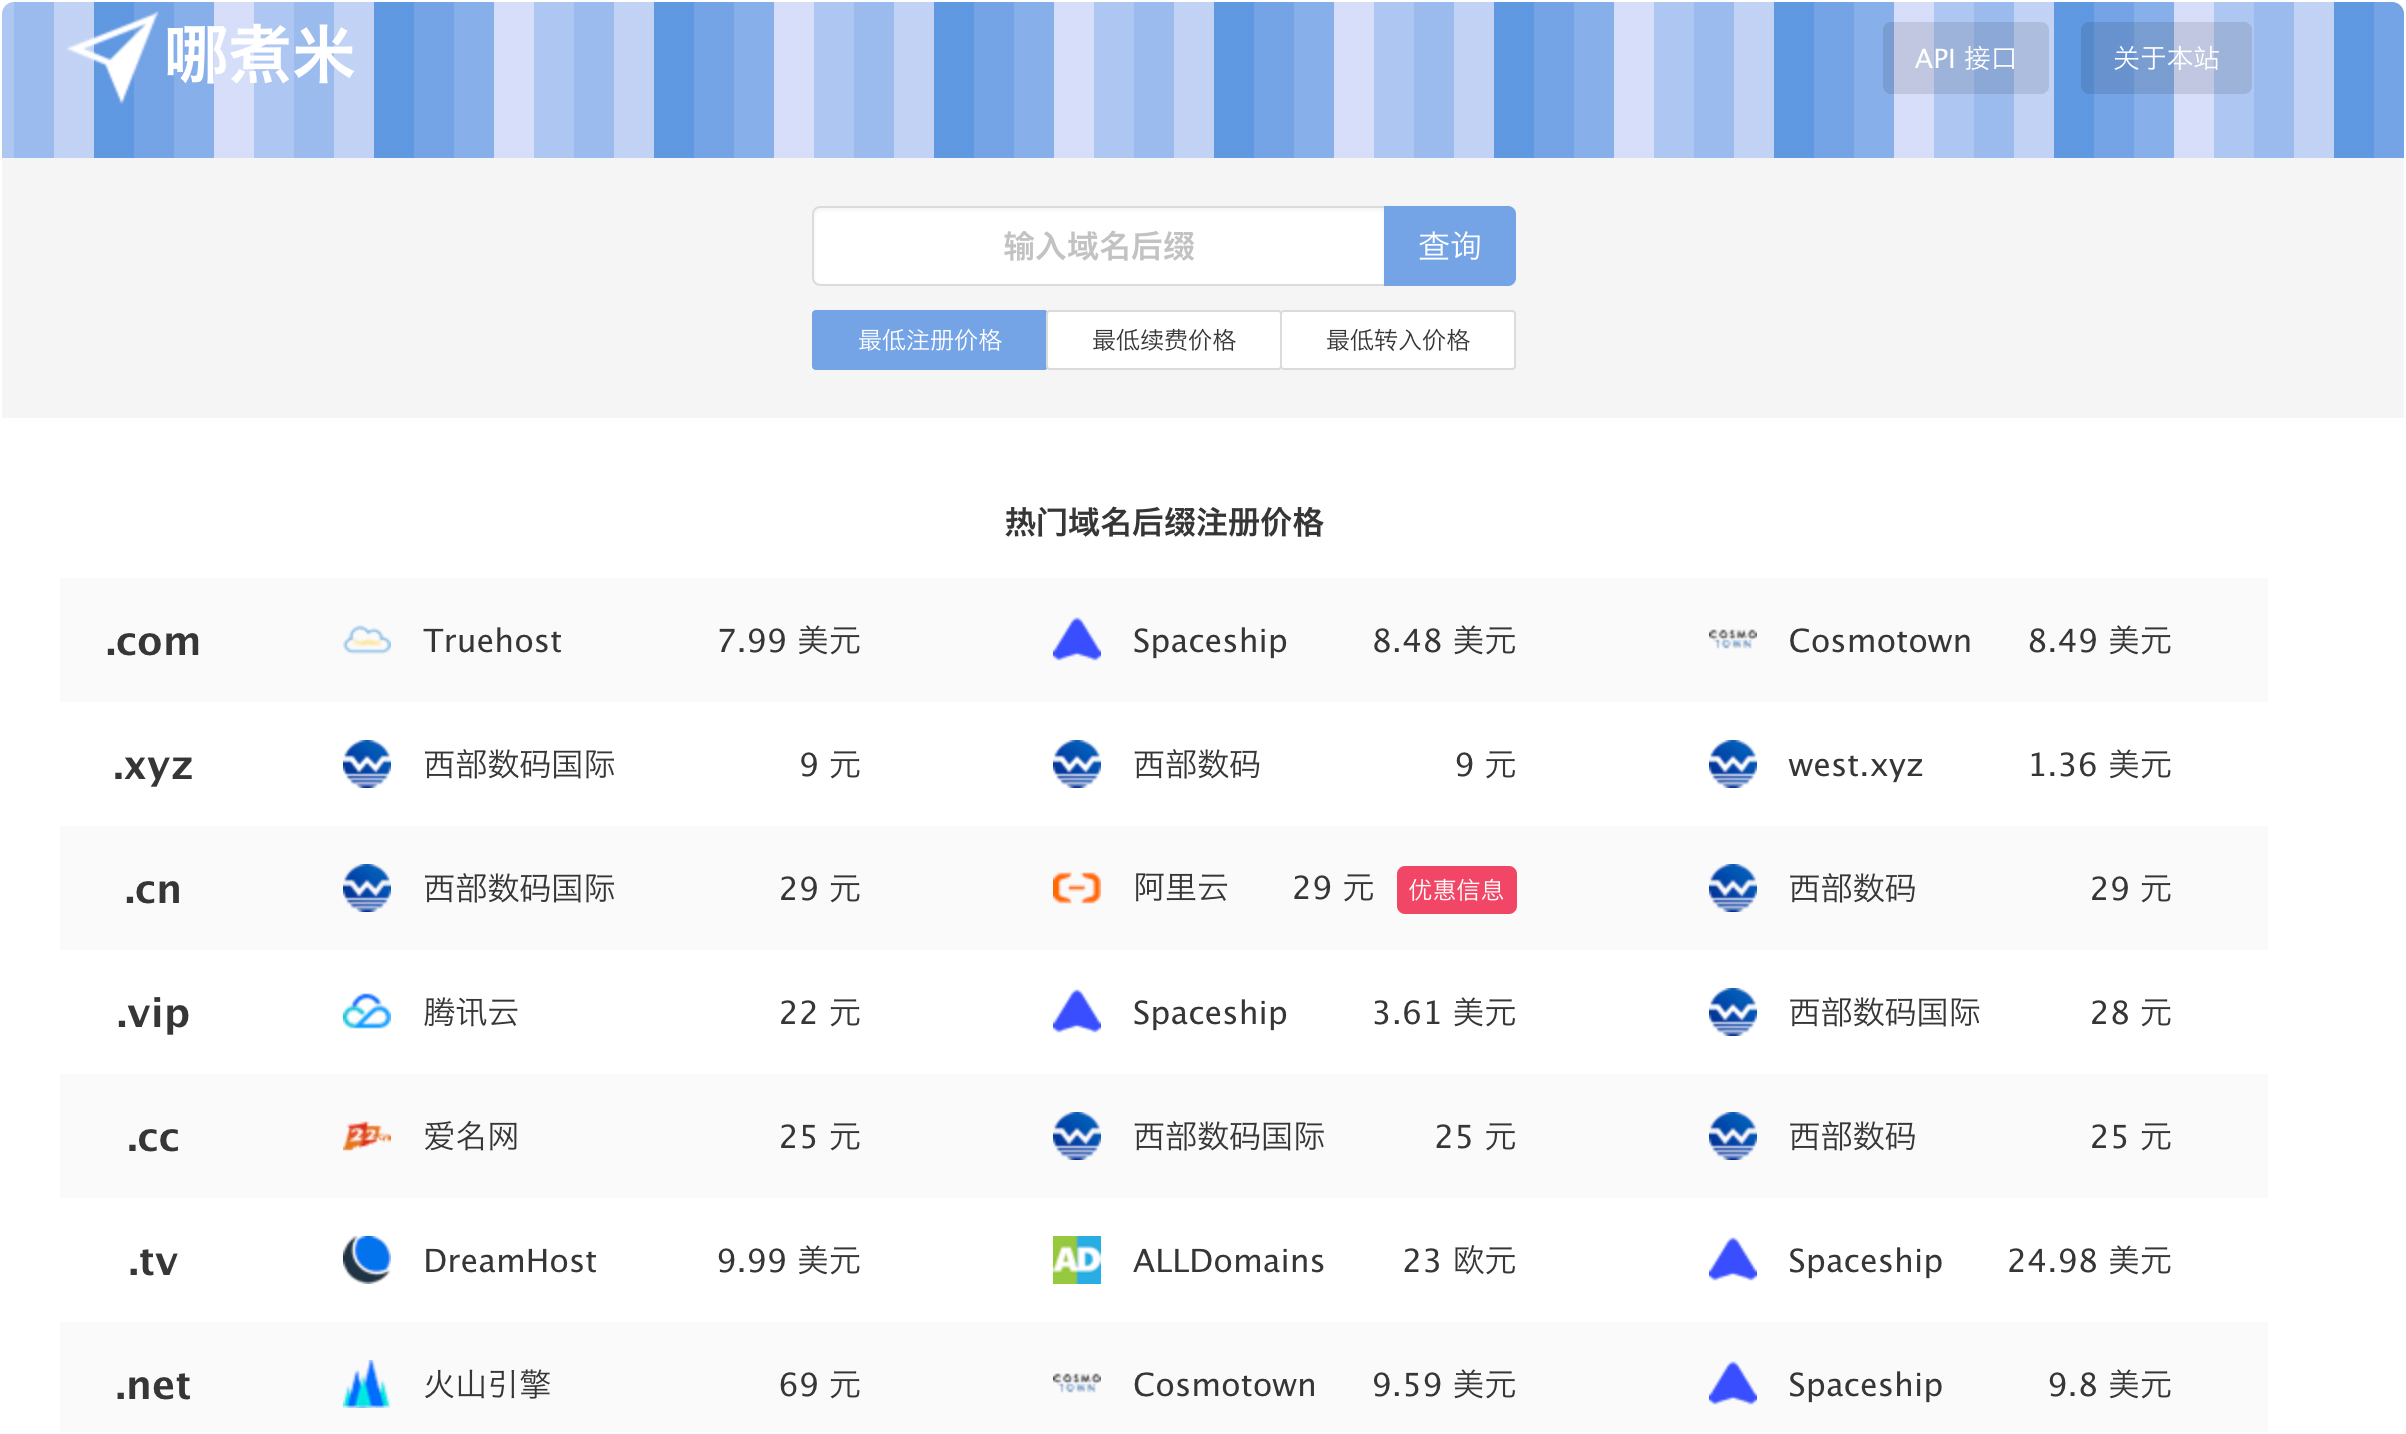Click the 阿里云 orange icon in .cn row
Viewport: 2406px width, 1434px height.
click(1077, 888)
